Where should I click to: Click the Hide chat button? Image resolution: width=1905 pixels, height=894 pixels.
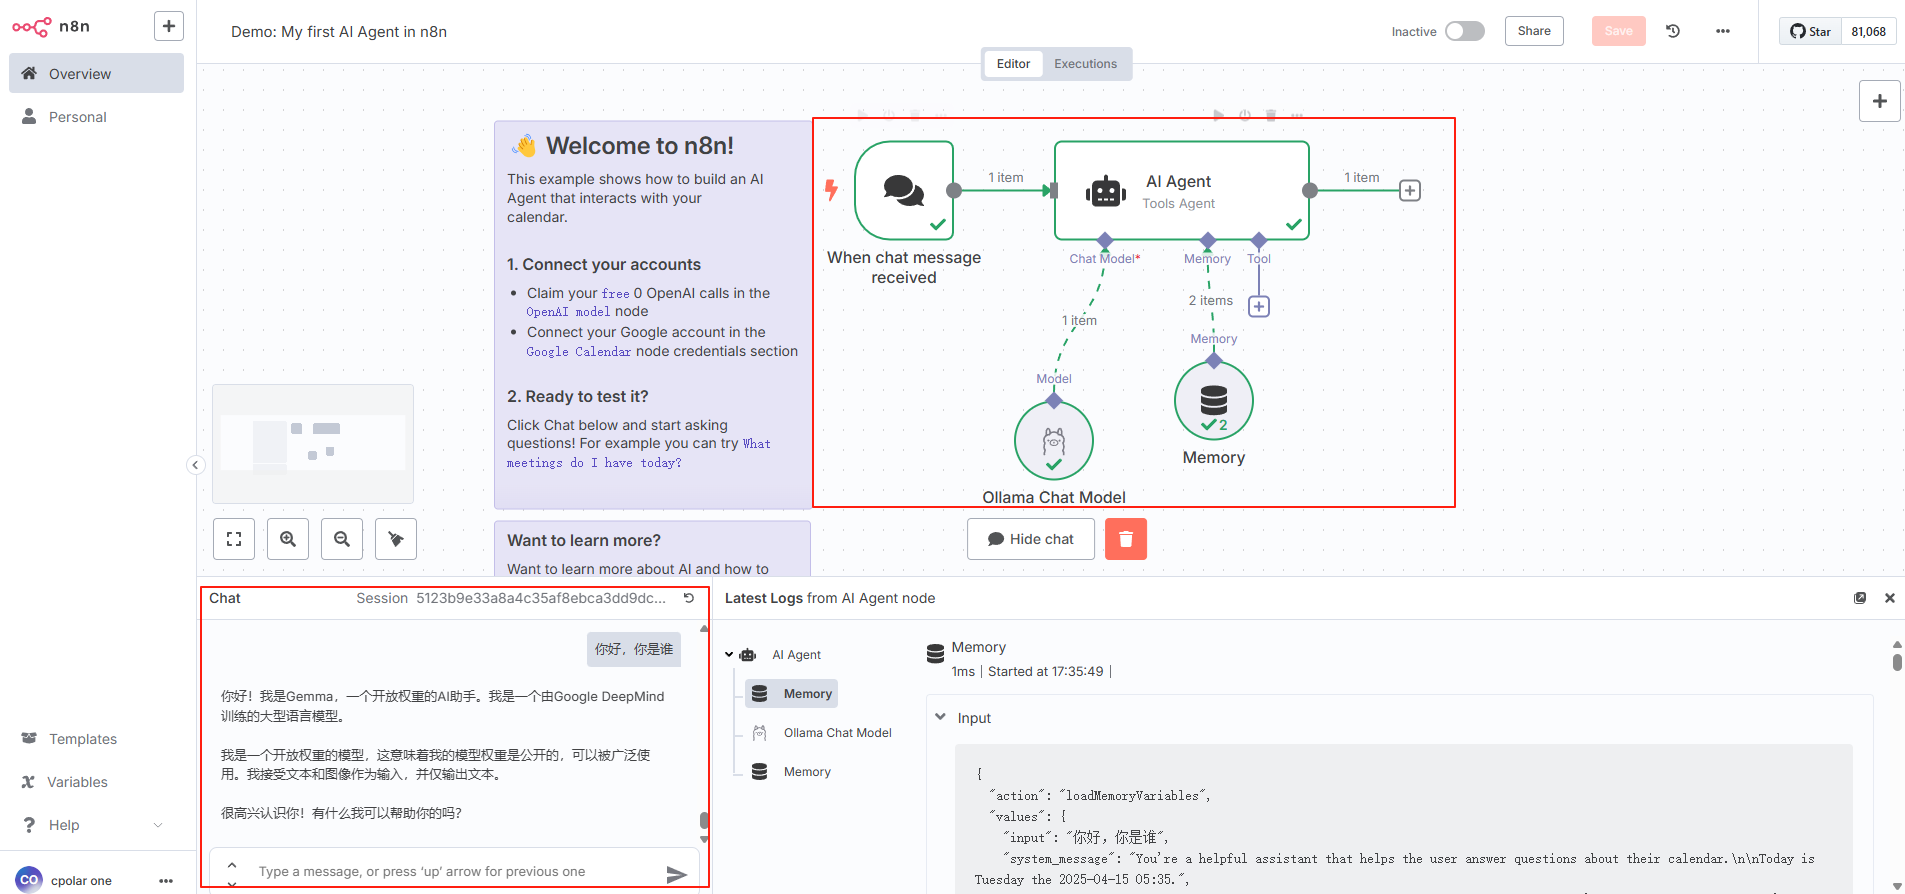1031,539
